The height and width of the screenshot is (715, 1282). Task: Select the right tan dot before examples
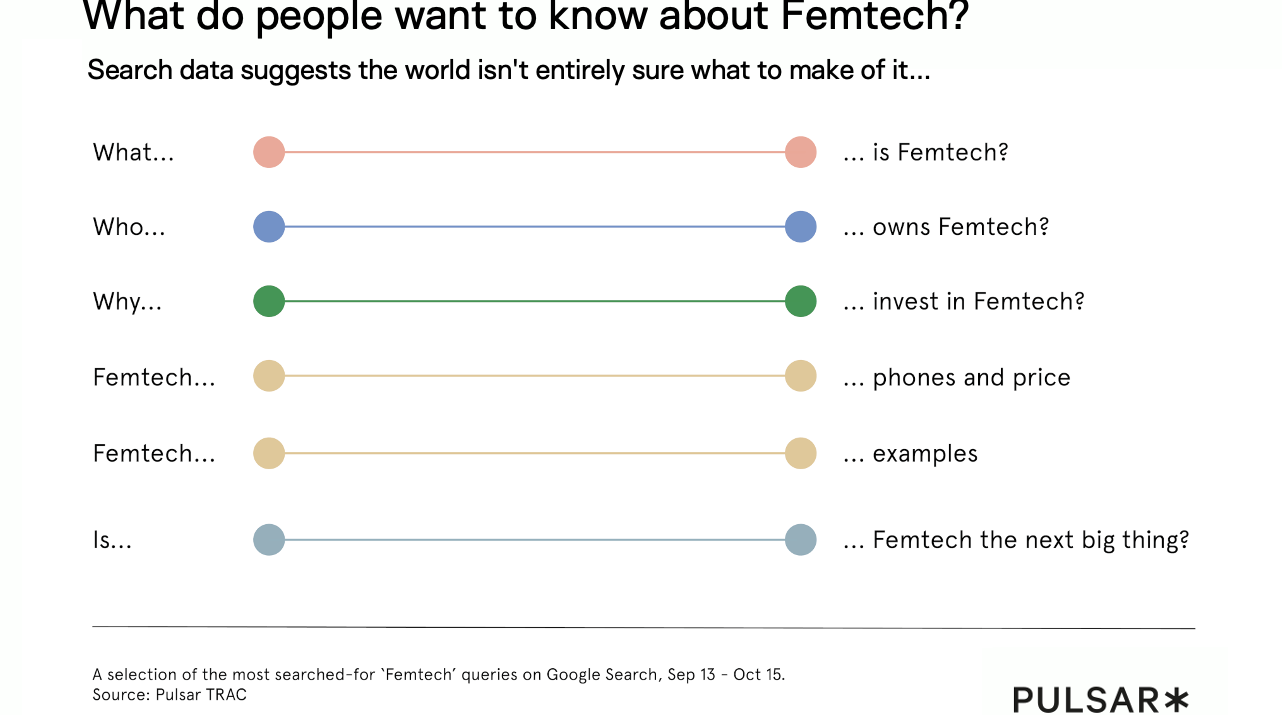pyautogui.click(x=801, y=453)
